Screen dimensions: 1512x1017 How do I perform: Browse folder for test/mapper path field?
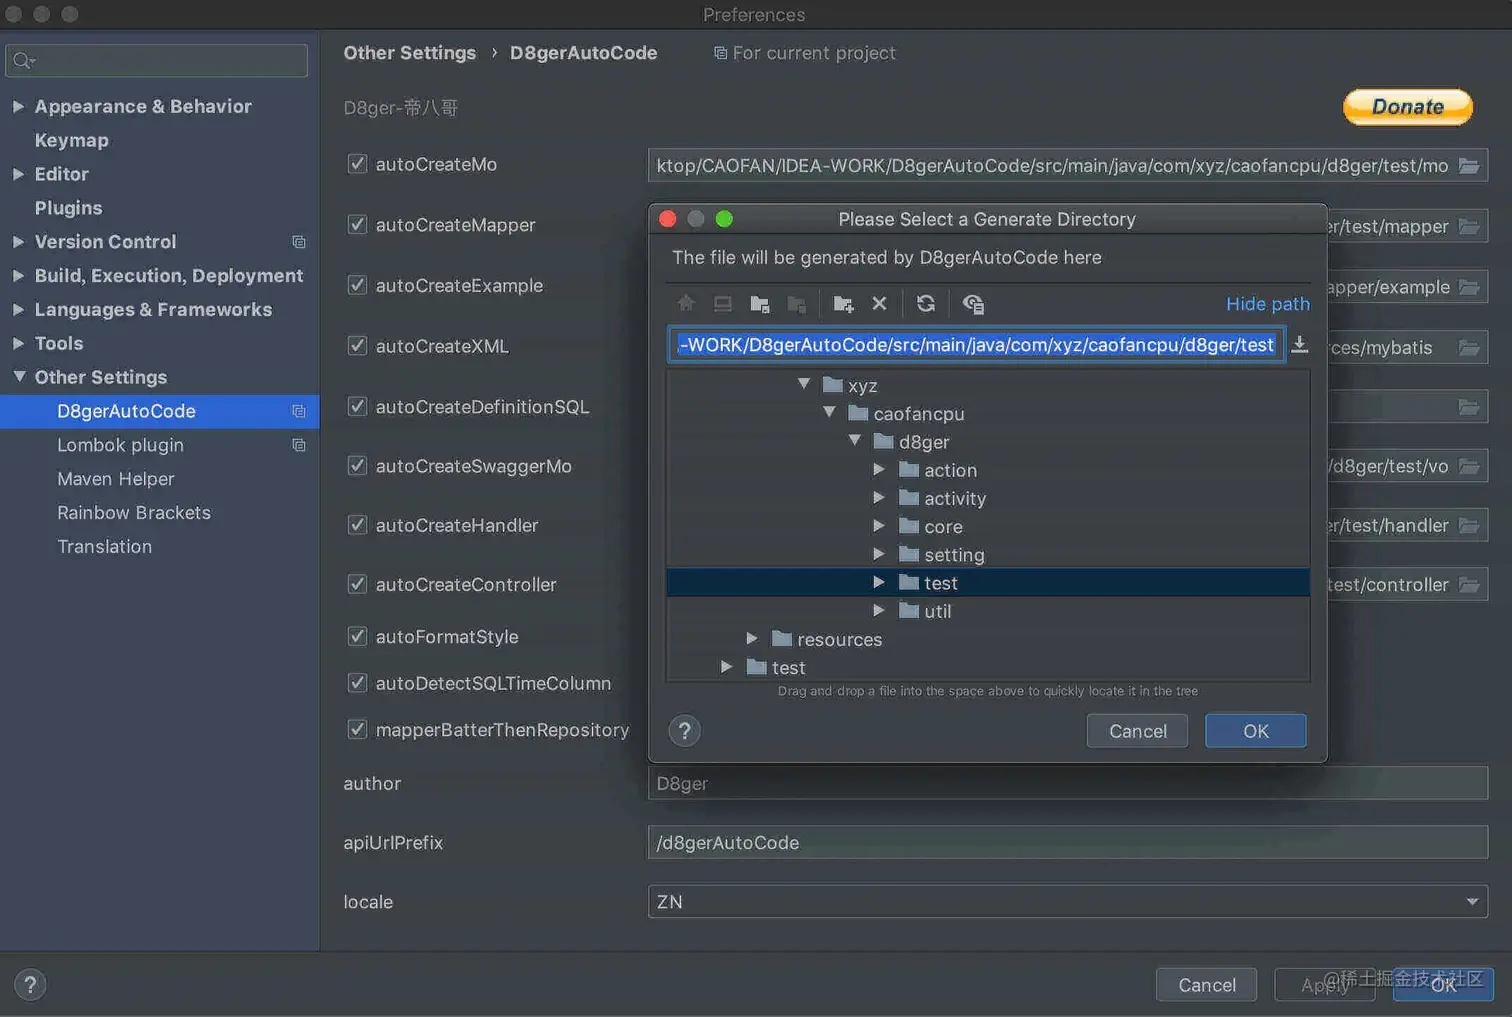pyautogui.click(x=1468, y=226)
